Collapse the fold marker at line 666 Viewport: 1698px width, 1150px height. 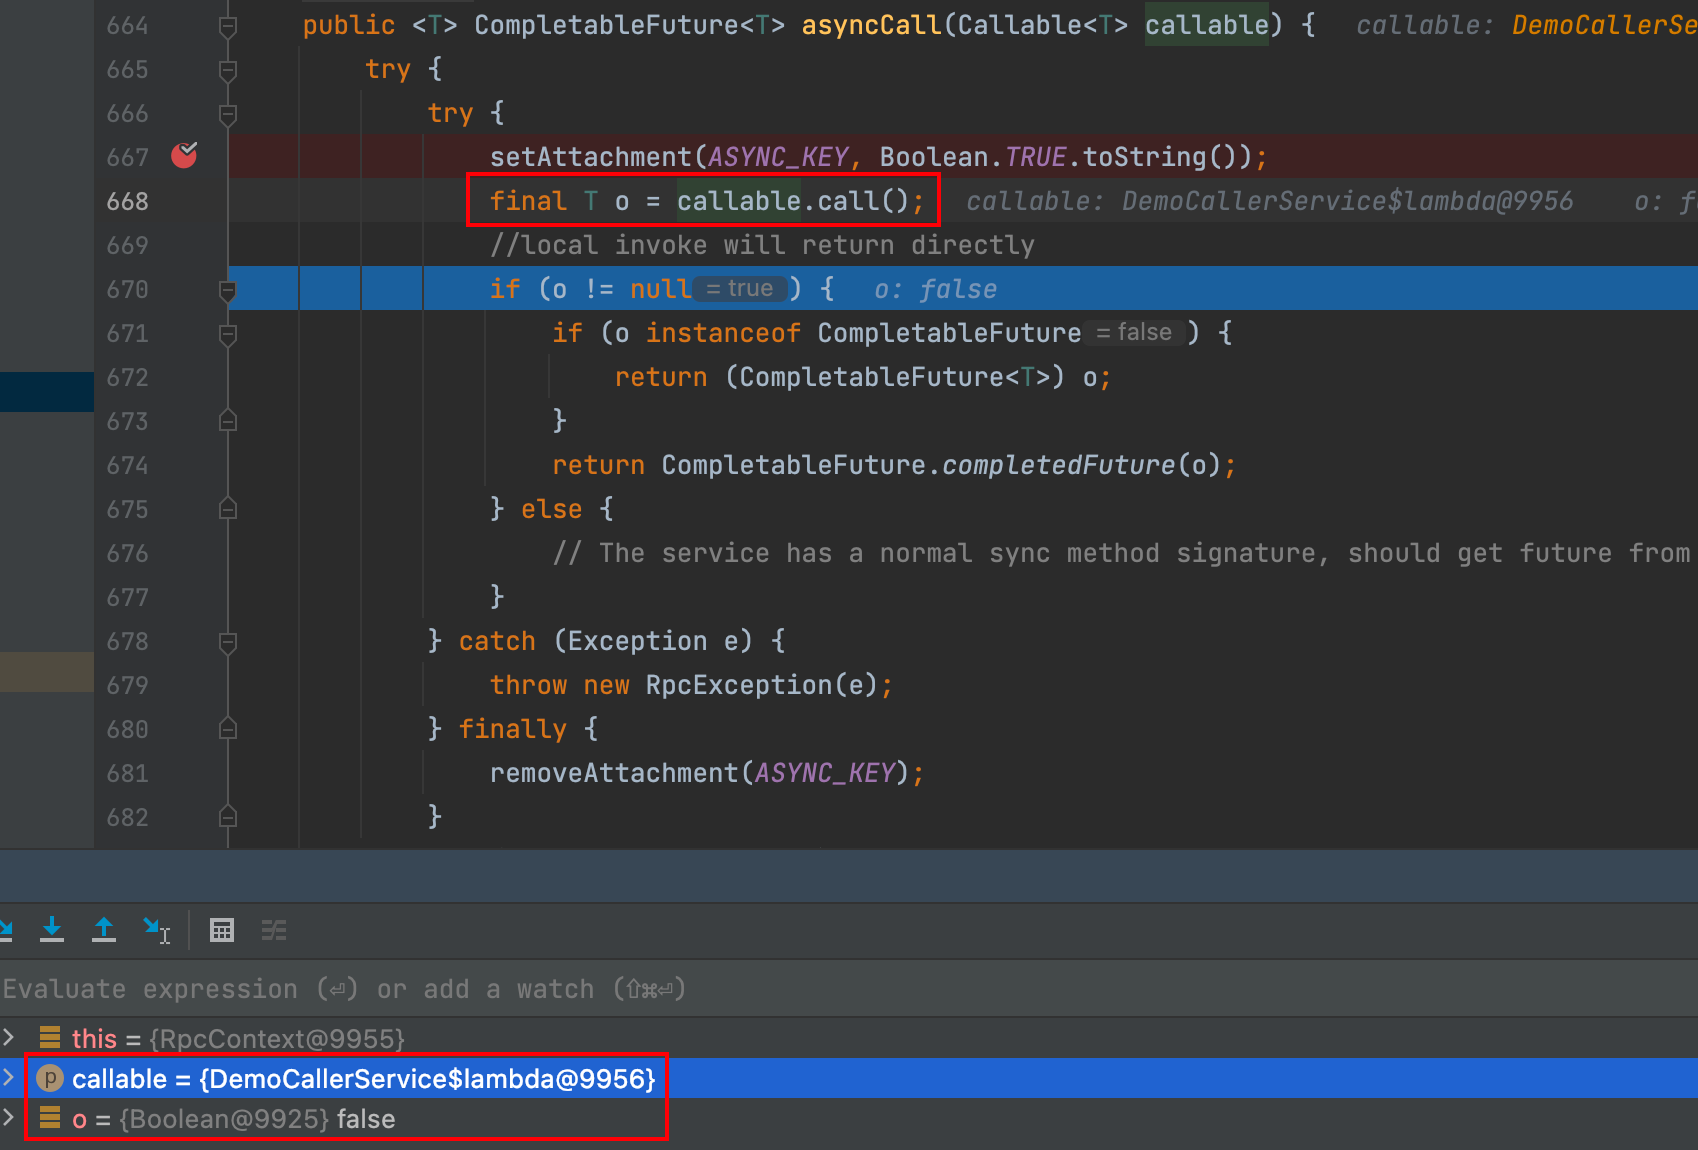(x=228, y=114)
